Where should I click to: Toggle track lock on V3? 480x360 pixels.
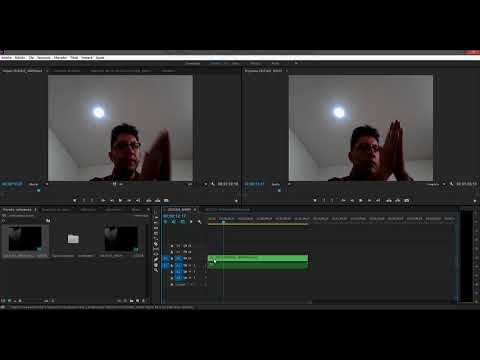[172, 246]
